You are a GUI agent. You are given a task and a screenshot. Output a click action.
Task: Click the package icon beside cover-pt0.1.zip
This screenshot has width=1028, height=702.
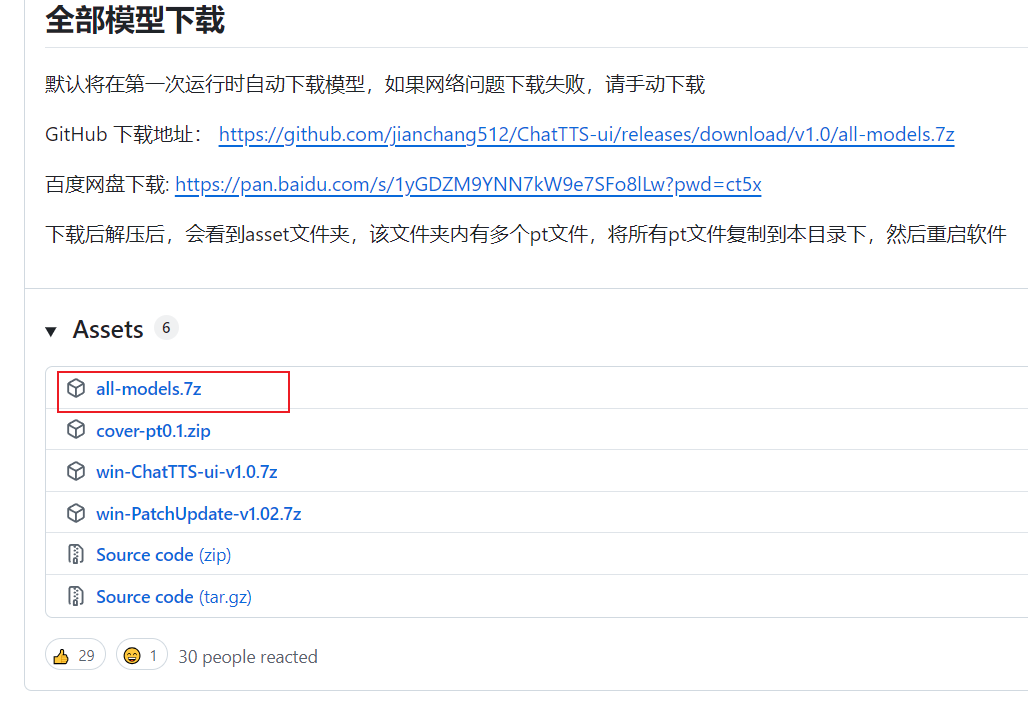click(x=76, y=429)
